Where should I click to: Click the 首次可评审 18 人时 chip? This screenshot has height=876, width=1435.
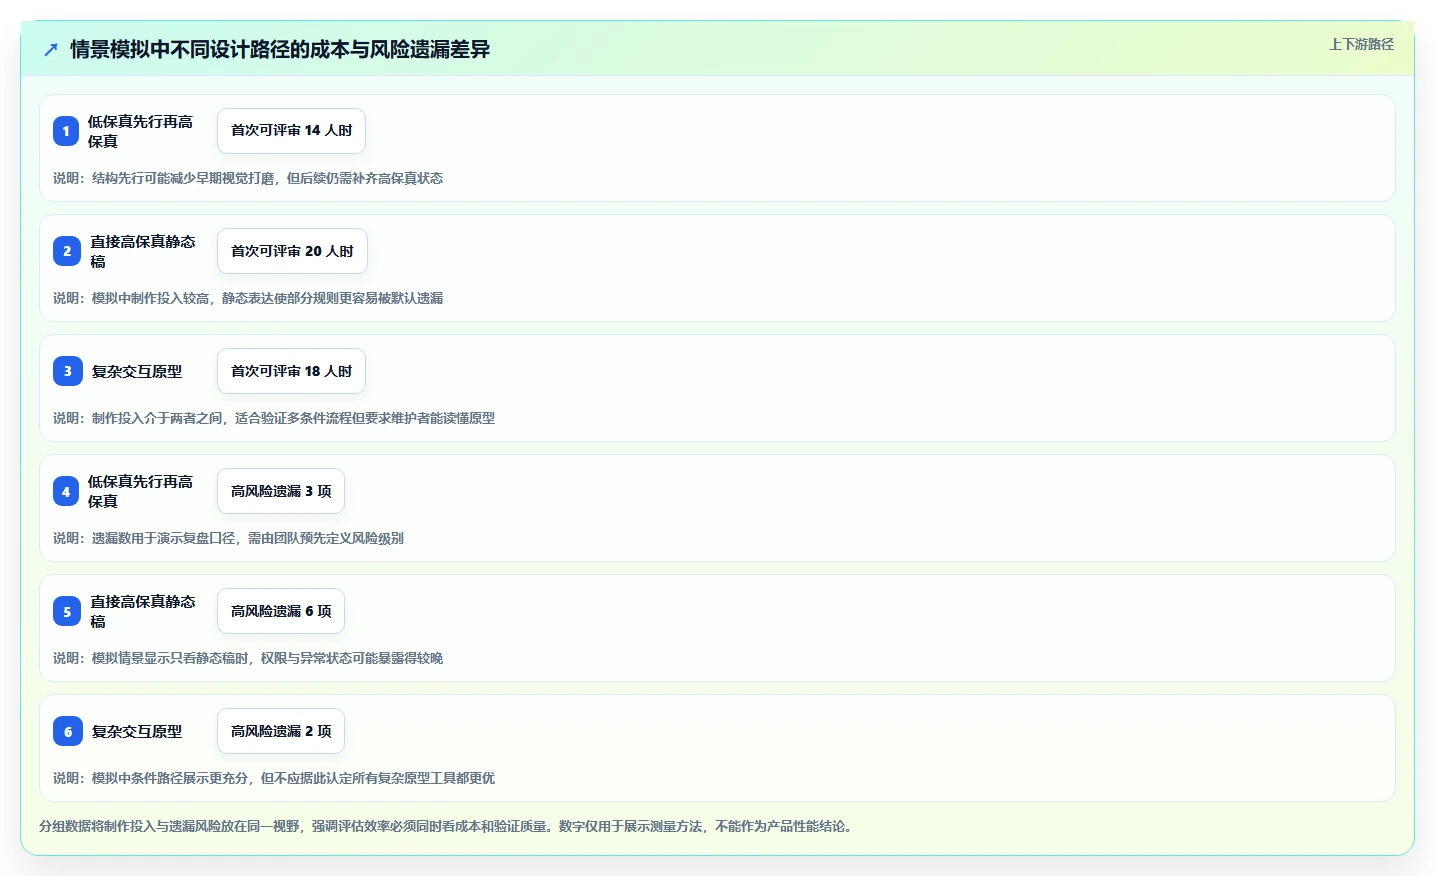pos(291,371)
